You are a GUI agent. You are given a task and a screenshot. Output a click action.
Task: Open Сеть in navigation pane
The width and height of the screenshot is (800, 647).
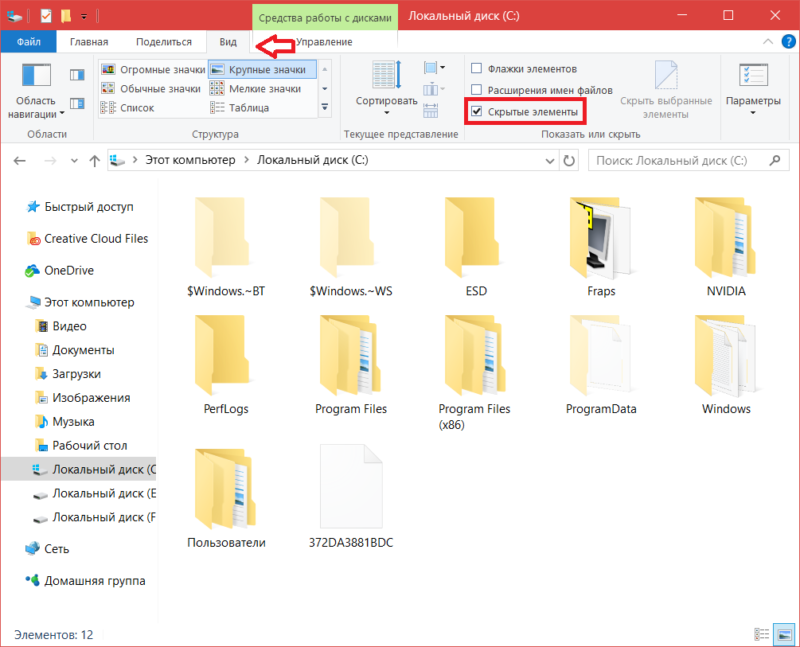click(x=47, y=549)
